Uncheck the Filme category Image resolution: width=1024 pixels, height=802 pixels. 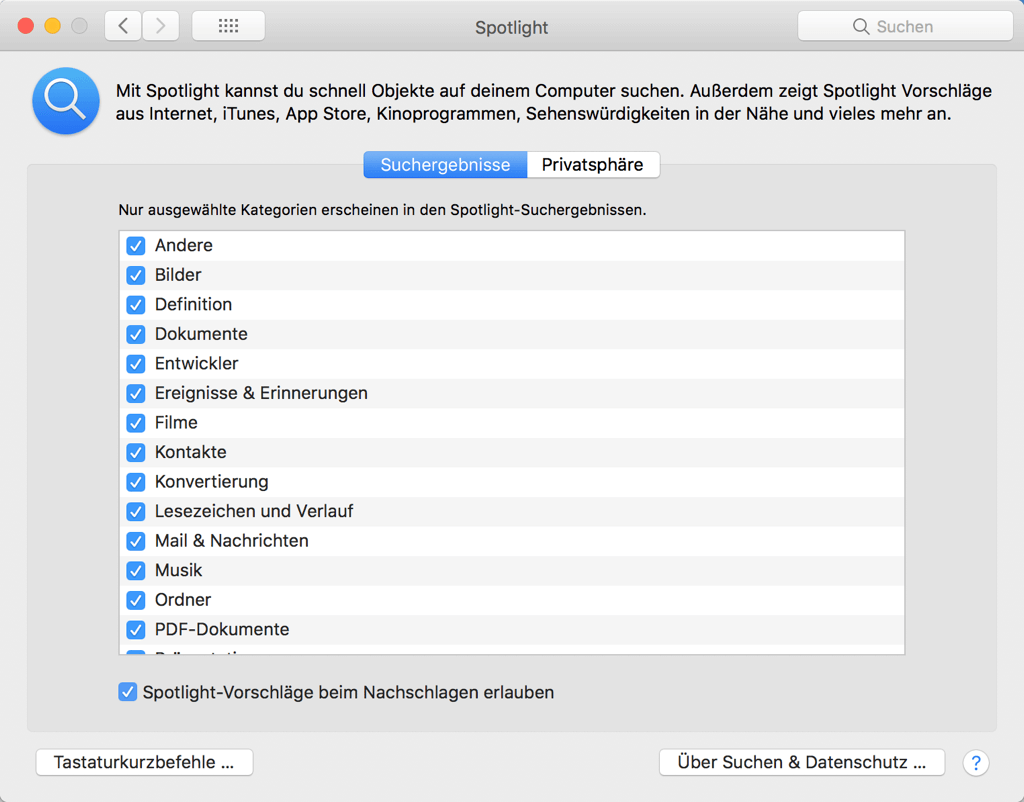tap(136, 423)
